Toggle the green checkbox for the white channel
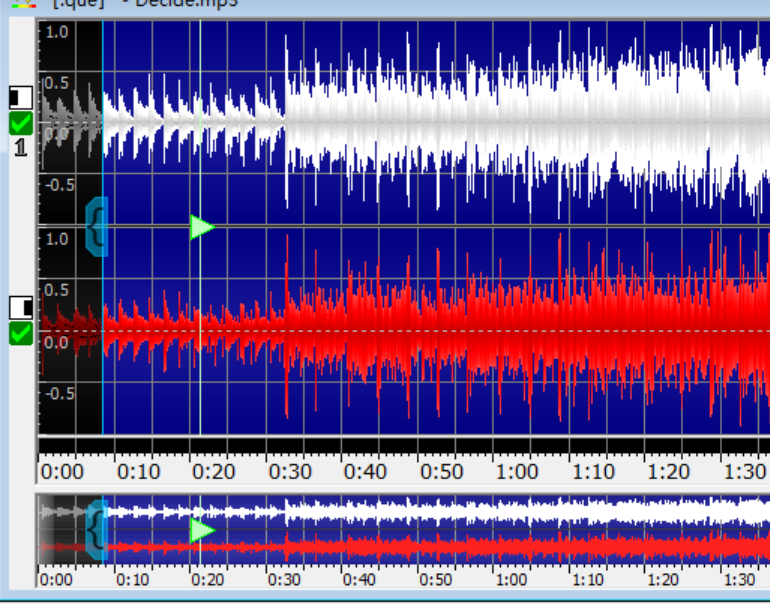This screenshot has height=604, width=770. 20,124
